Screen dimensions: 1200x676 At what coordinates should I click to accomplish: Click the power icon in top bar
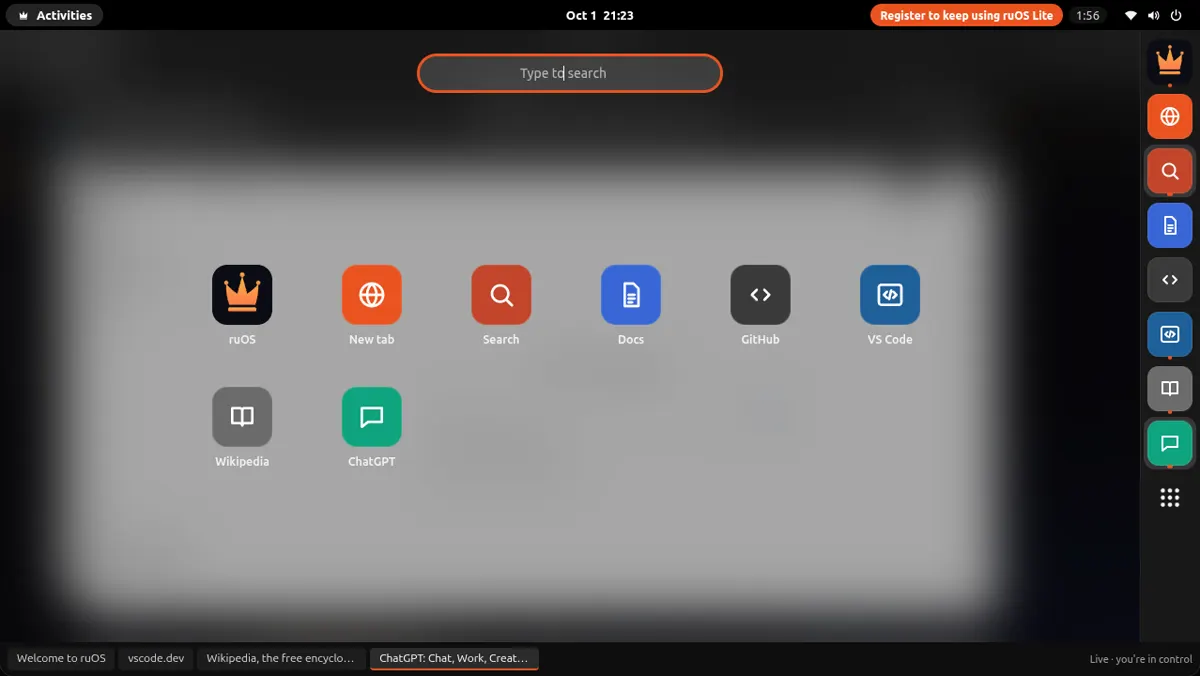coord(1176,15)
